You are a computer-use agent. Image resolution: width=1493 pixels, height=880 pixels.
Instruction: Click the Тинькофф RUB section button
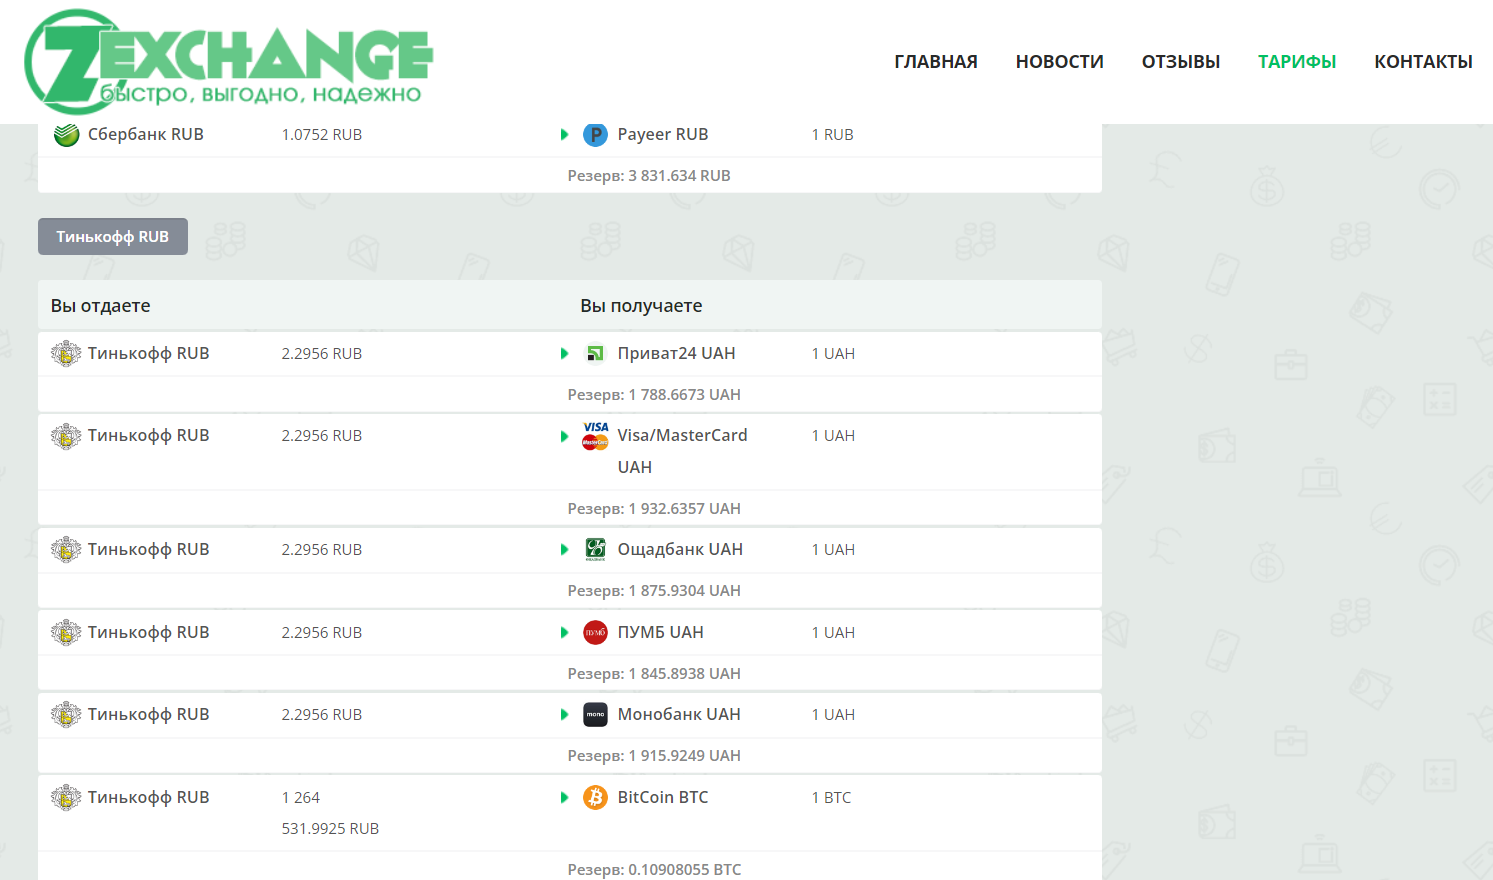(113, 237)
